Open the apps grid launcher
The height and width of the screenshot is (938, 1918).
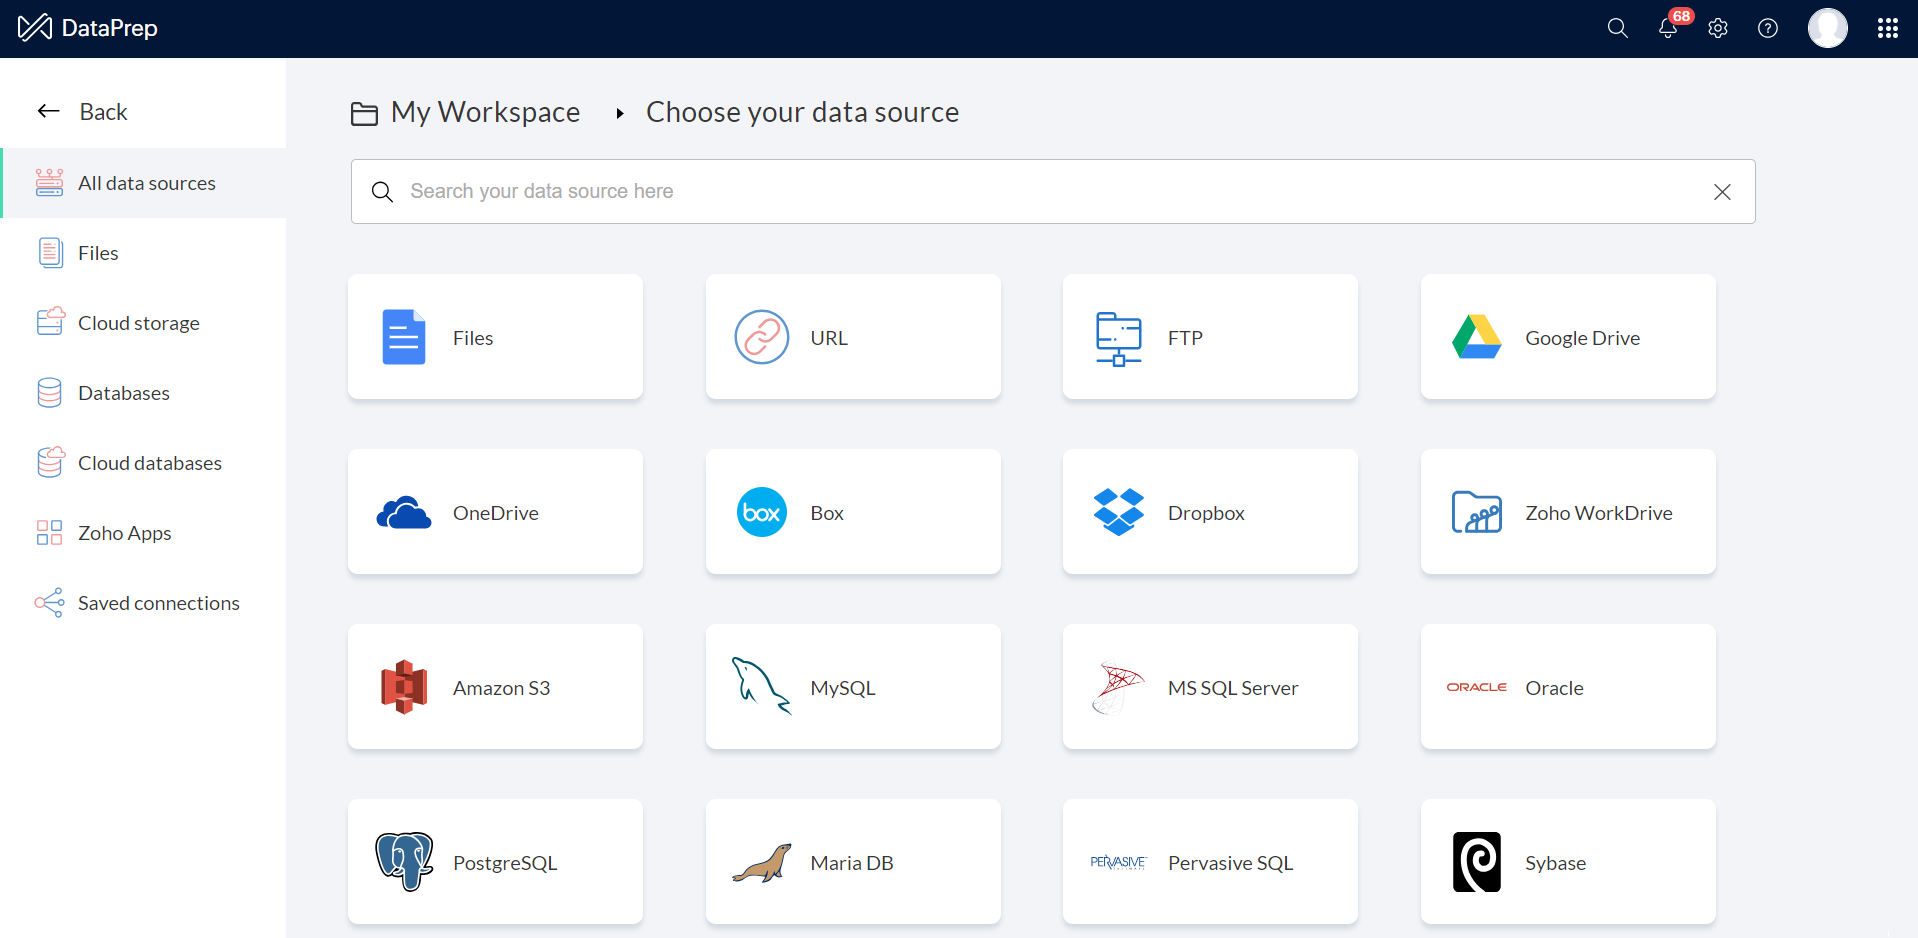coord(1888,28)
